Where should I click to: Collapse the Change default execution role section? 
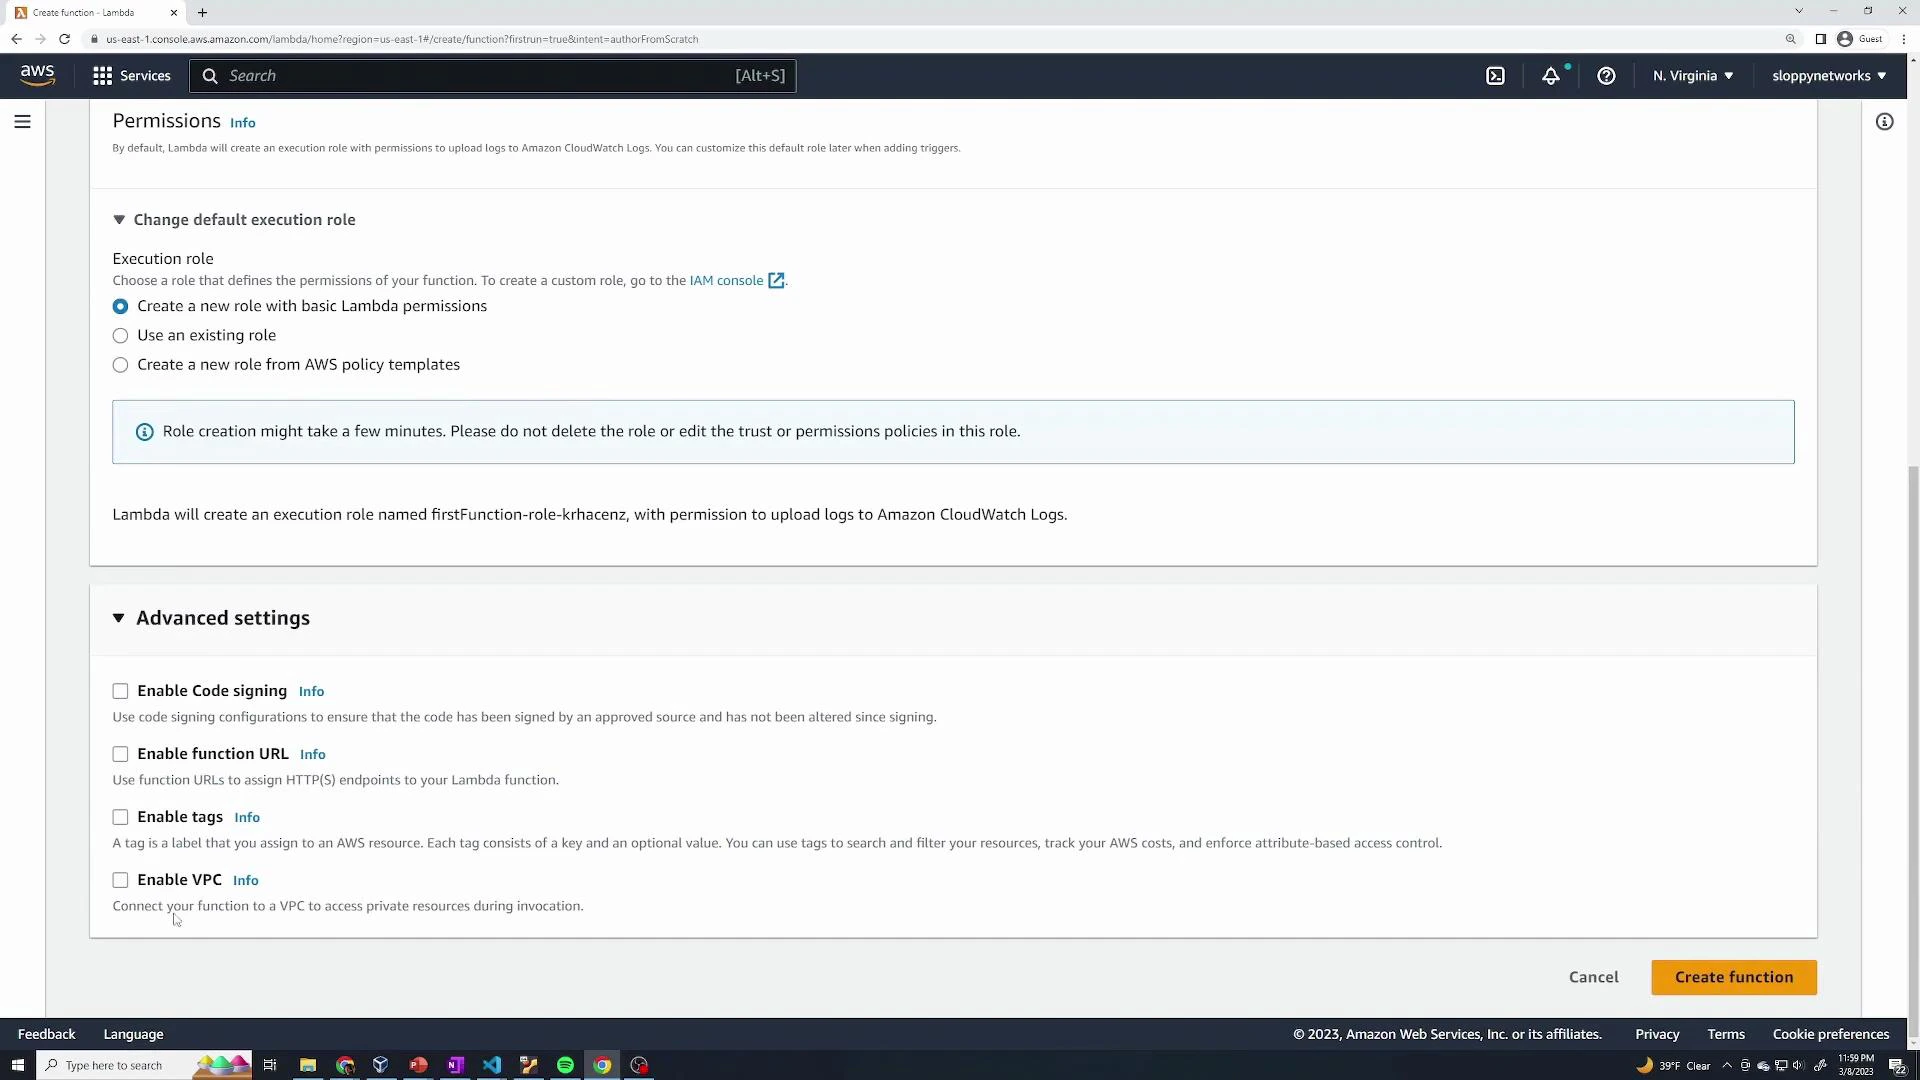click(119, 219)
